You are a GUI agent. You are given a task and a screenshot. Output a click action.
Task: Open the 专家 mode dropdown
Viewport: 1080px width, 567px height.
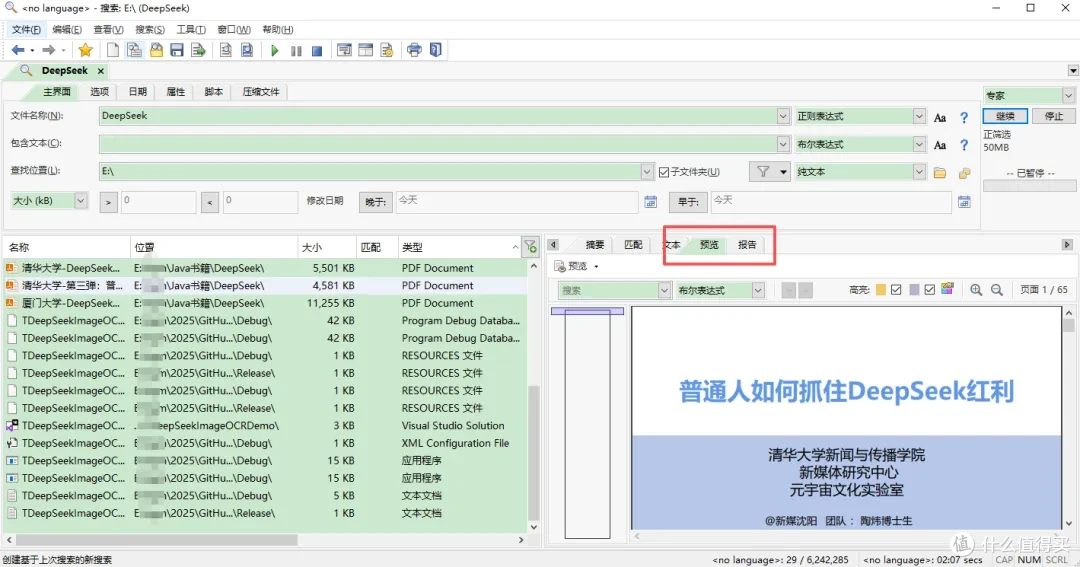[x=1068, y=95]
